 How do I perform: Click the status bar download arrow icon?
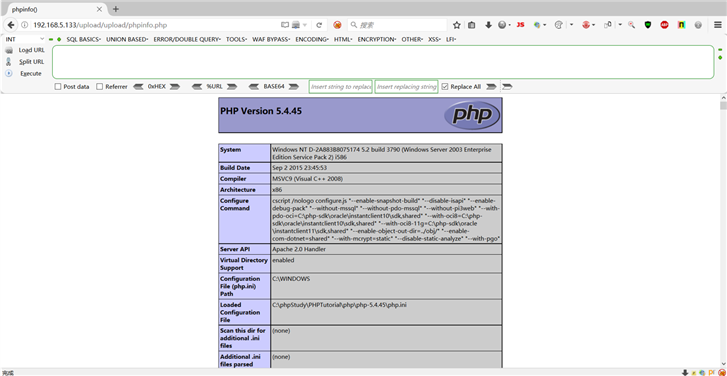point(685,372)
